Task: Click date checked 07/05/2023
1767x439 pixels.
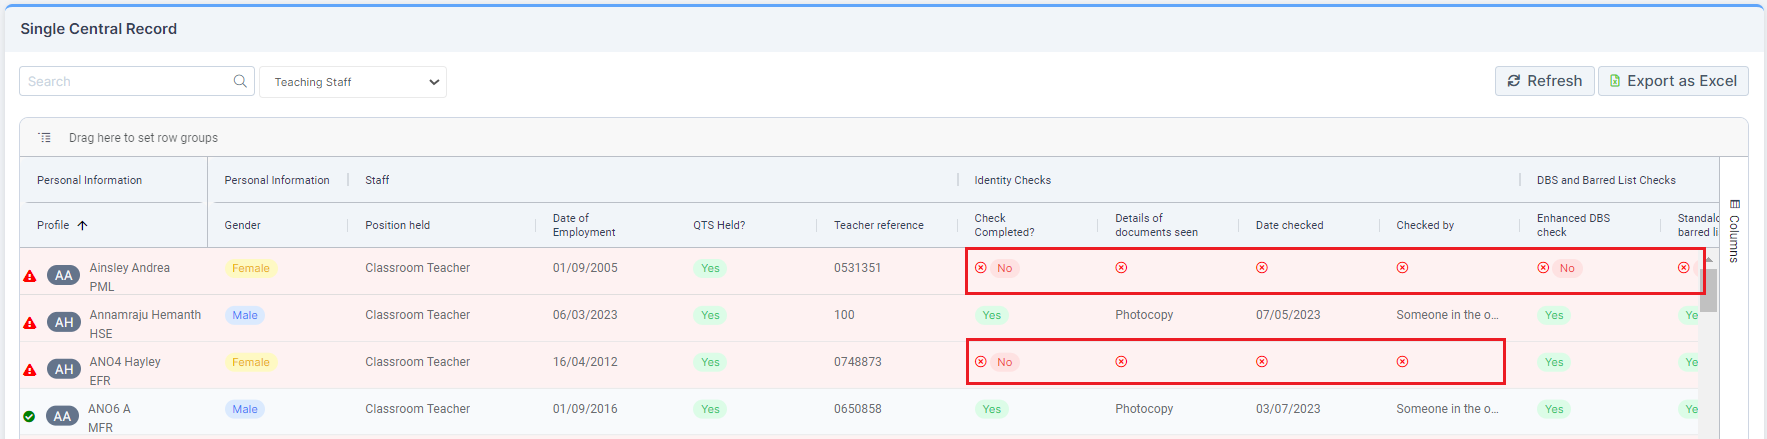Action: click(1288, 315)
